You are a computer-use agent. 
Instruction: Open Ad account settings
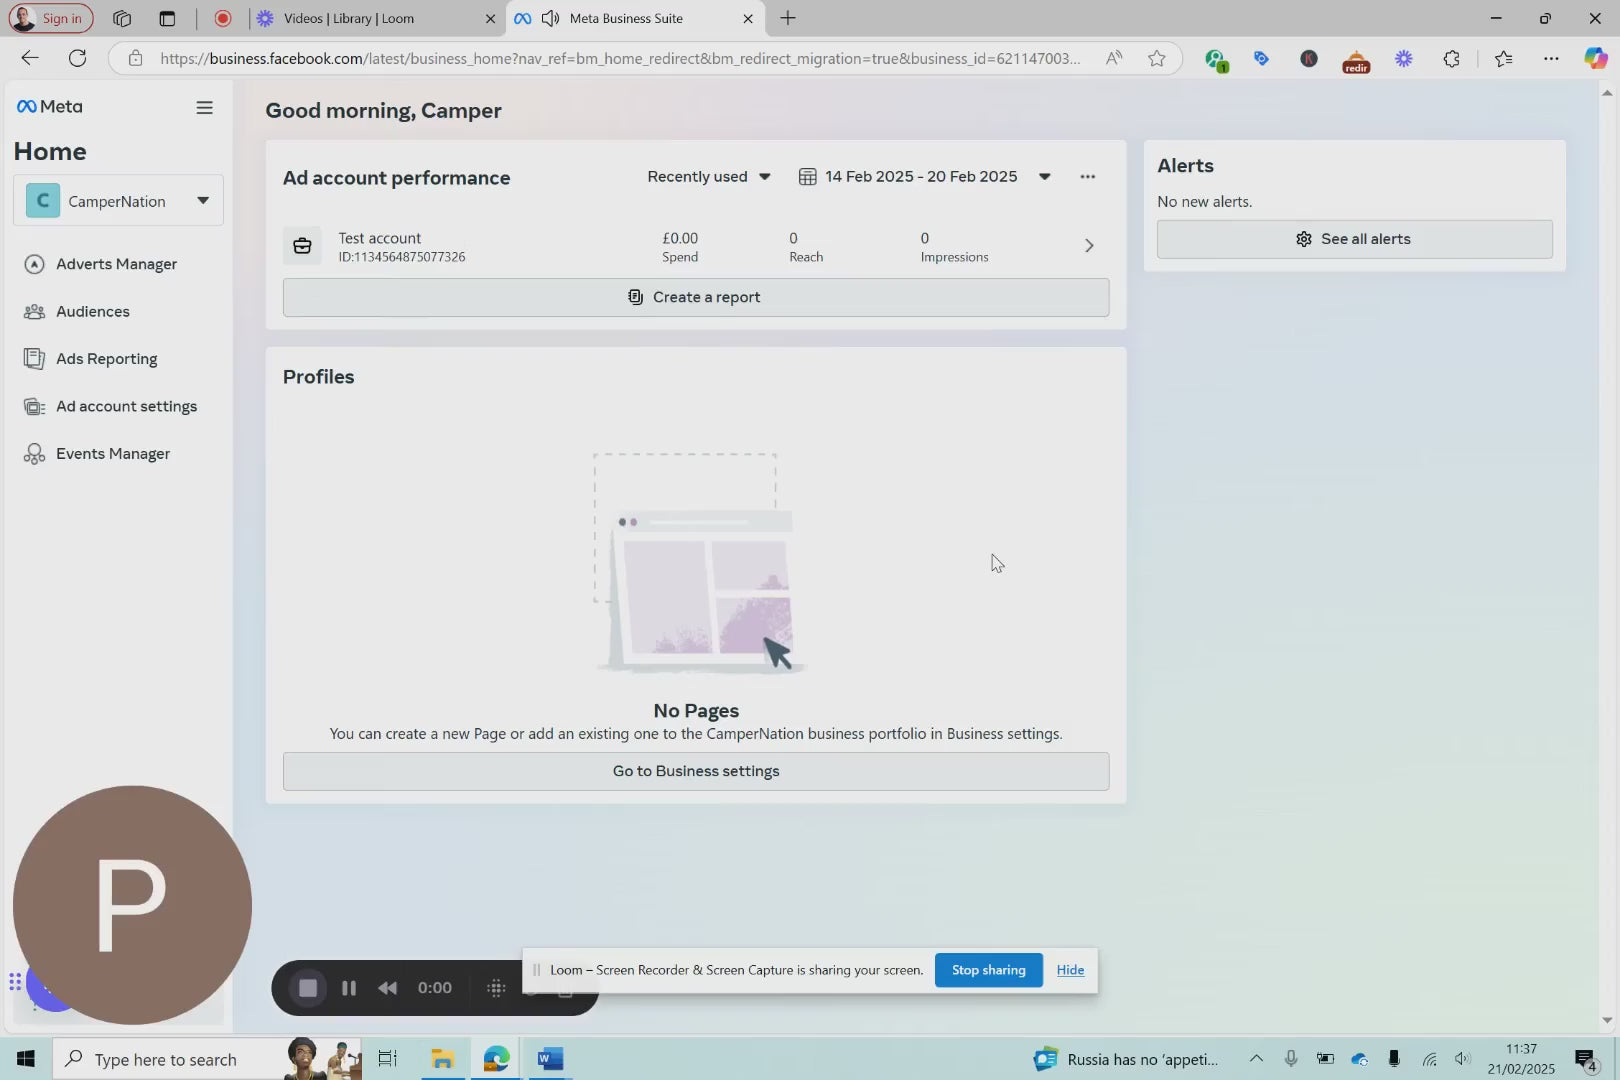126,406
